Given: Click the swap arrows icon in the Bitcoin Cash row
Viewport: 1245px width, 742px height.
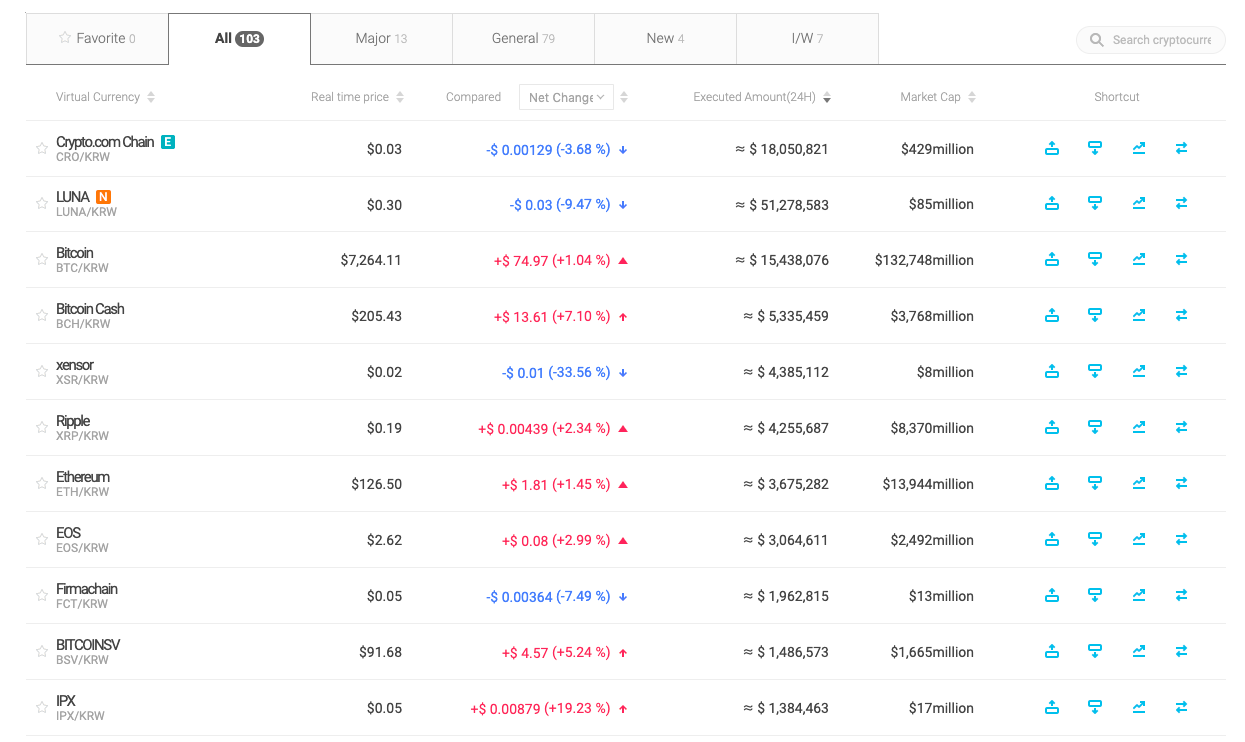Looking at the screenshot, I should pyautogui.click(x=1181, y=315).
